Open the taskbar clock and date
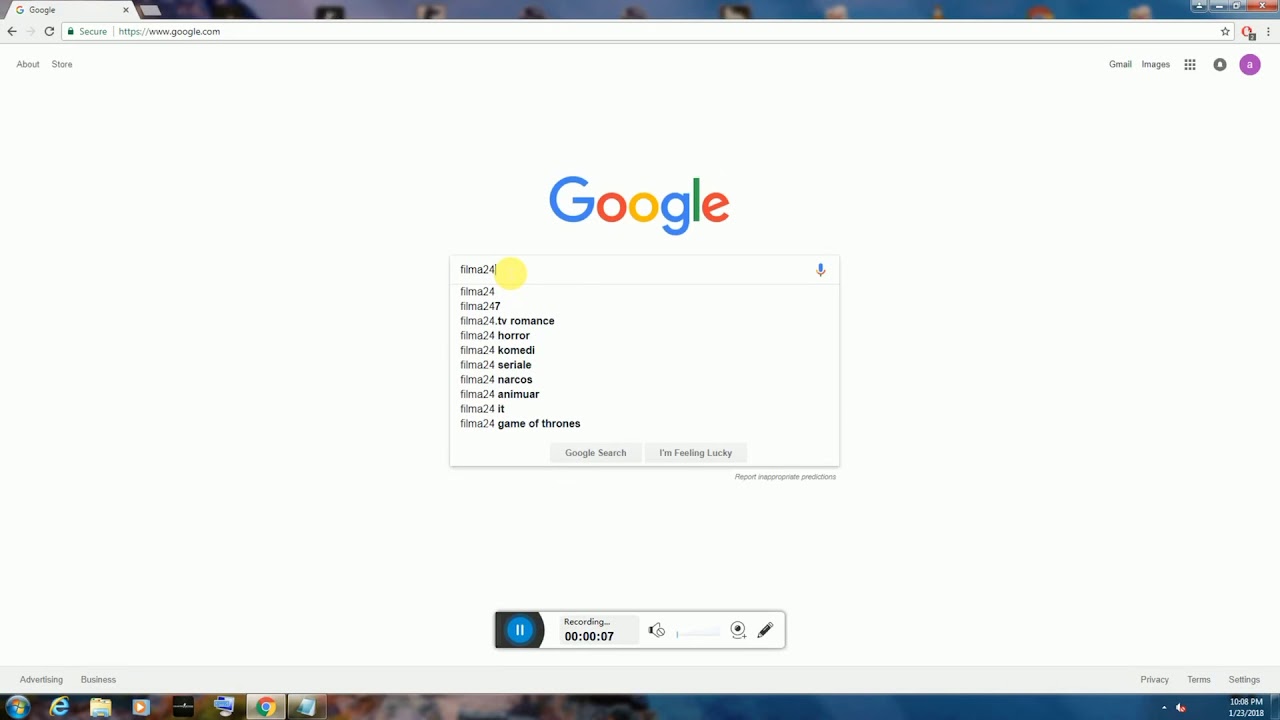The height and width of the screenshot is (720, 1280). tap(1246, 708)
